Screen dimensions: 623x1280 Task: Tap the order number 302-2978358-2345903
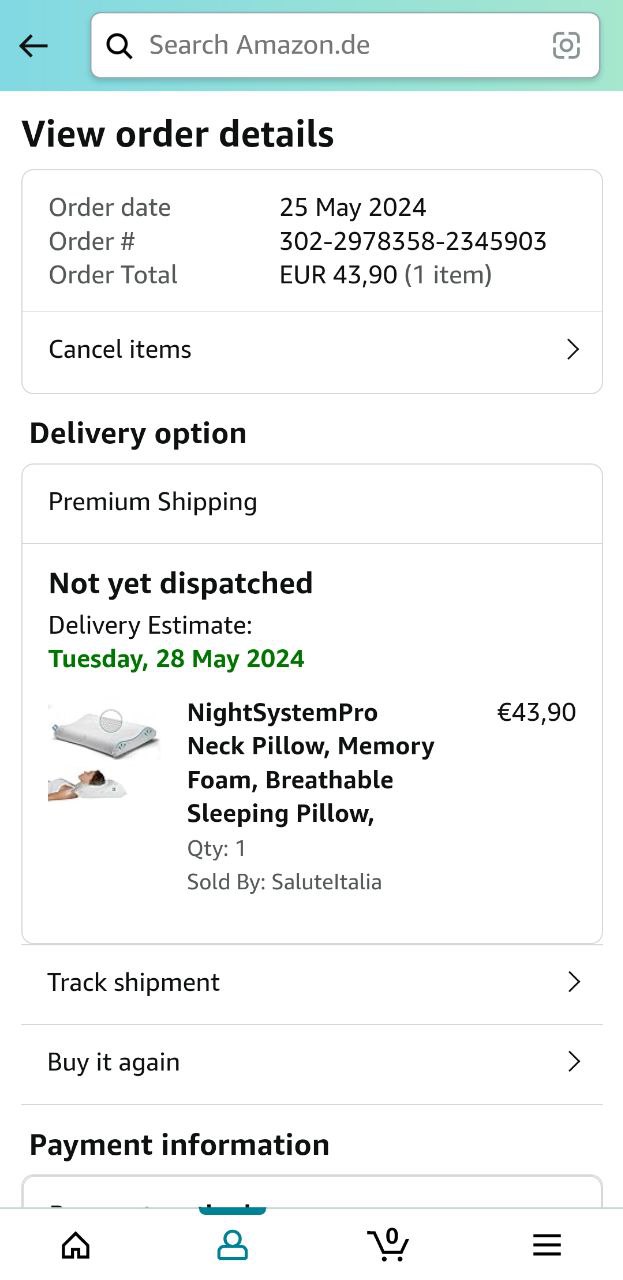point(413,241)
